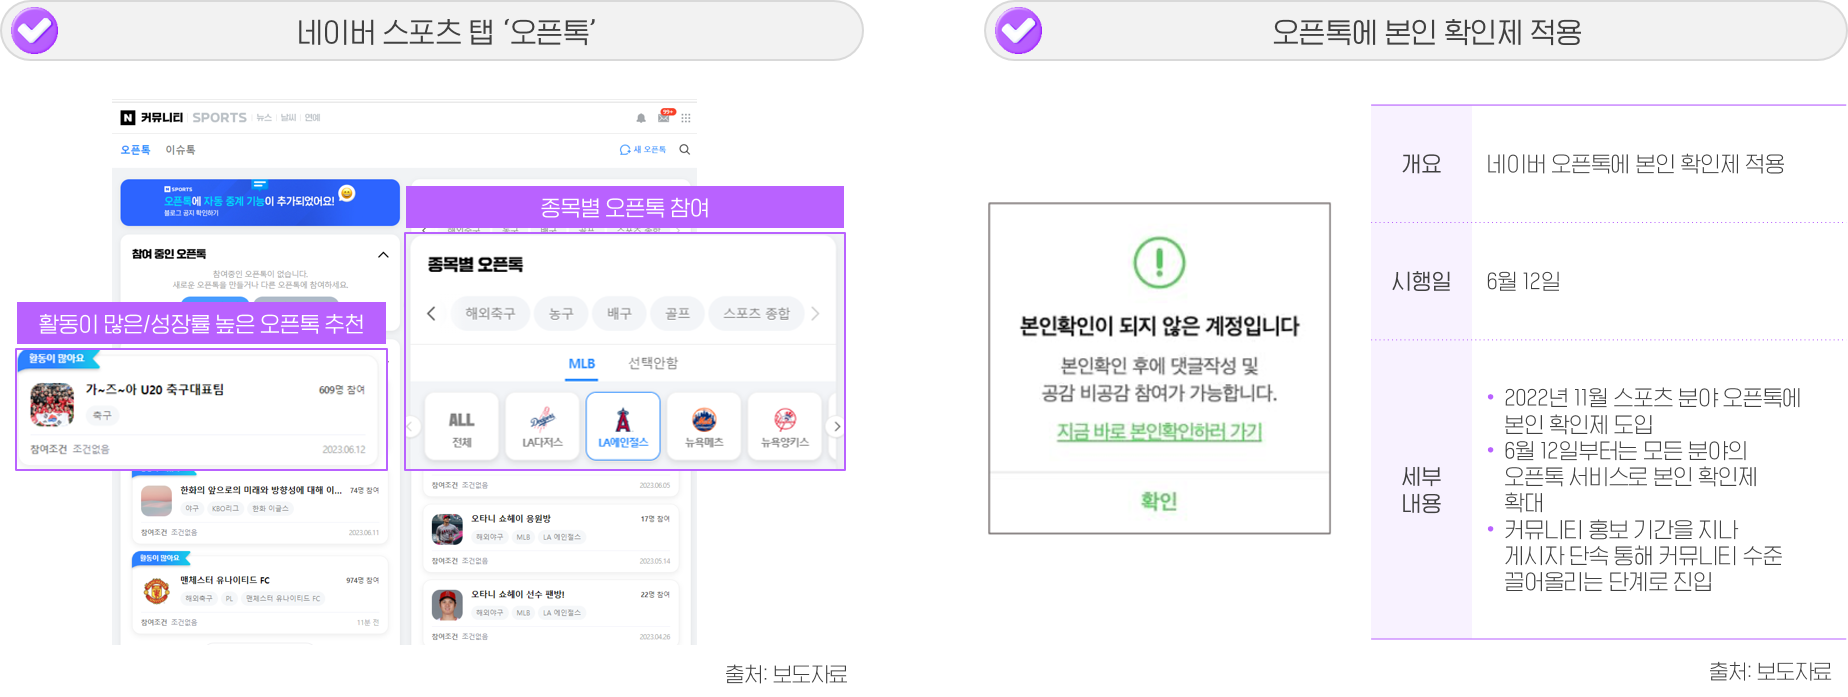Viewport: 1848px width, 697px height.
Task: Click the search magnifier icon
Action: click(685, 150)
